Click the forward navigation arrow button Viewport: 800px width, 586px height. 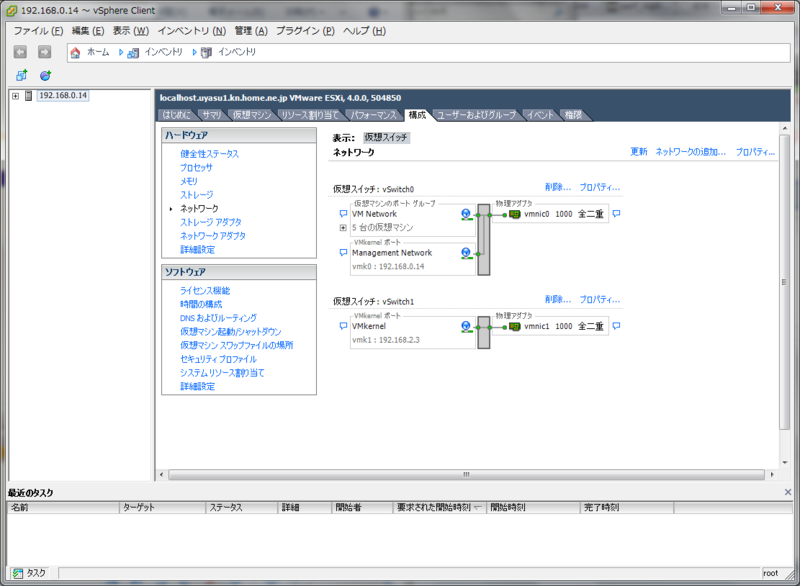click(x=44, y=52)
